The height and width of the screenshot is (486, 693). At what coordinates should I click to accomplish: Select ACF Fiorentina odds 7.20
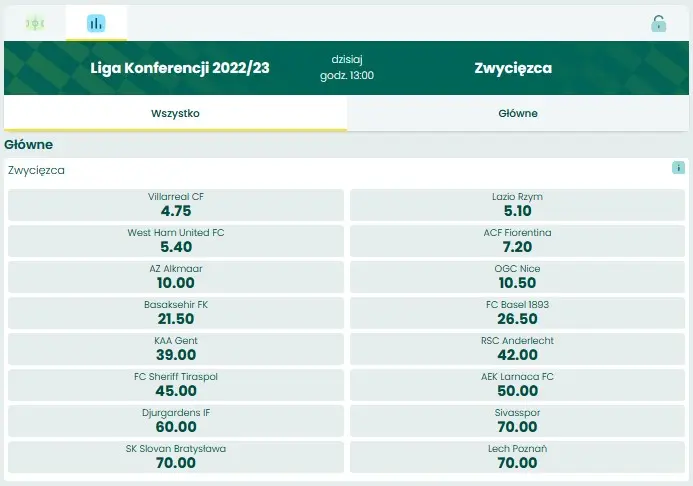(x=518, y=241)
